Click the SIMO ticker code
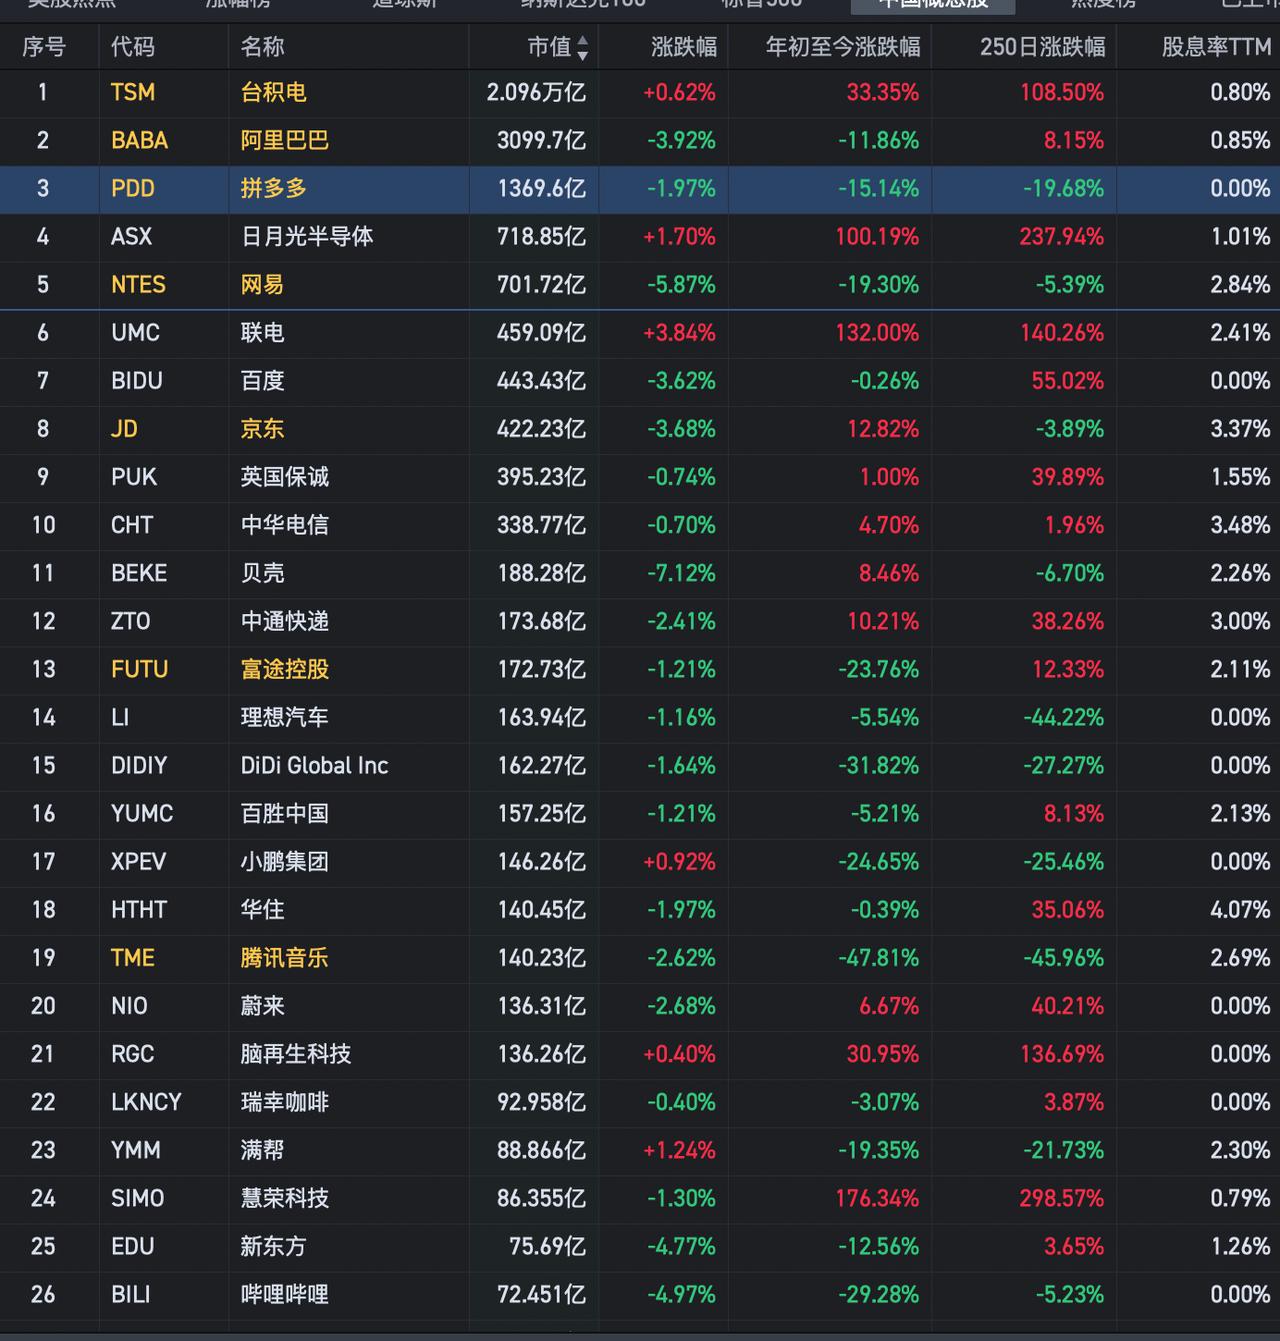1280x1341 pixels. (137, 1198)
